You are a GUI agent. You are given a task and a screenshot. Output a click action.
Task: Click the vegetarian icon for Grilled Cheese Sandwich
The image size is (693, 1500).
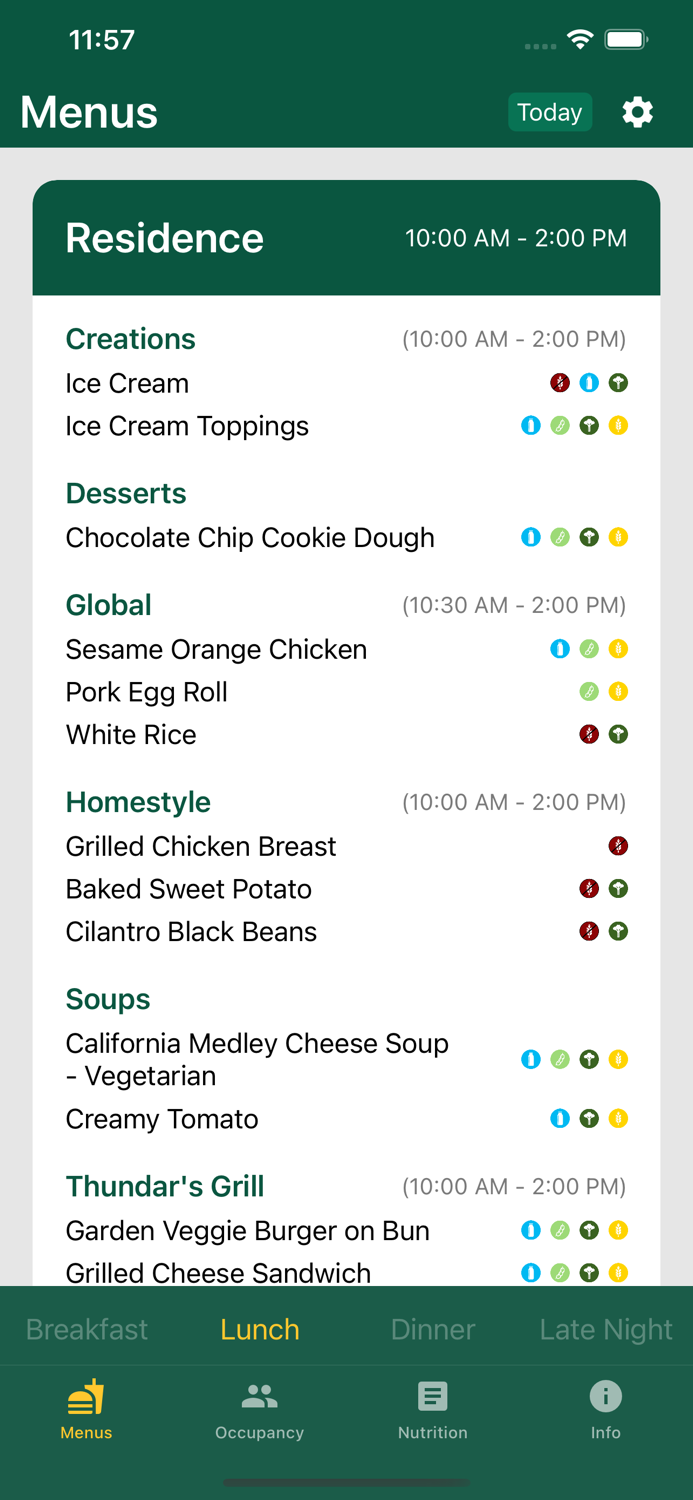click(589, 1273)
